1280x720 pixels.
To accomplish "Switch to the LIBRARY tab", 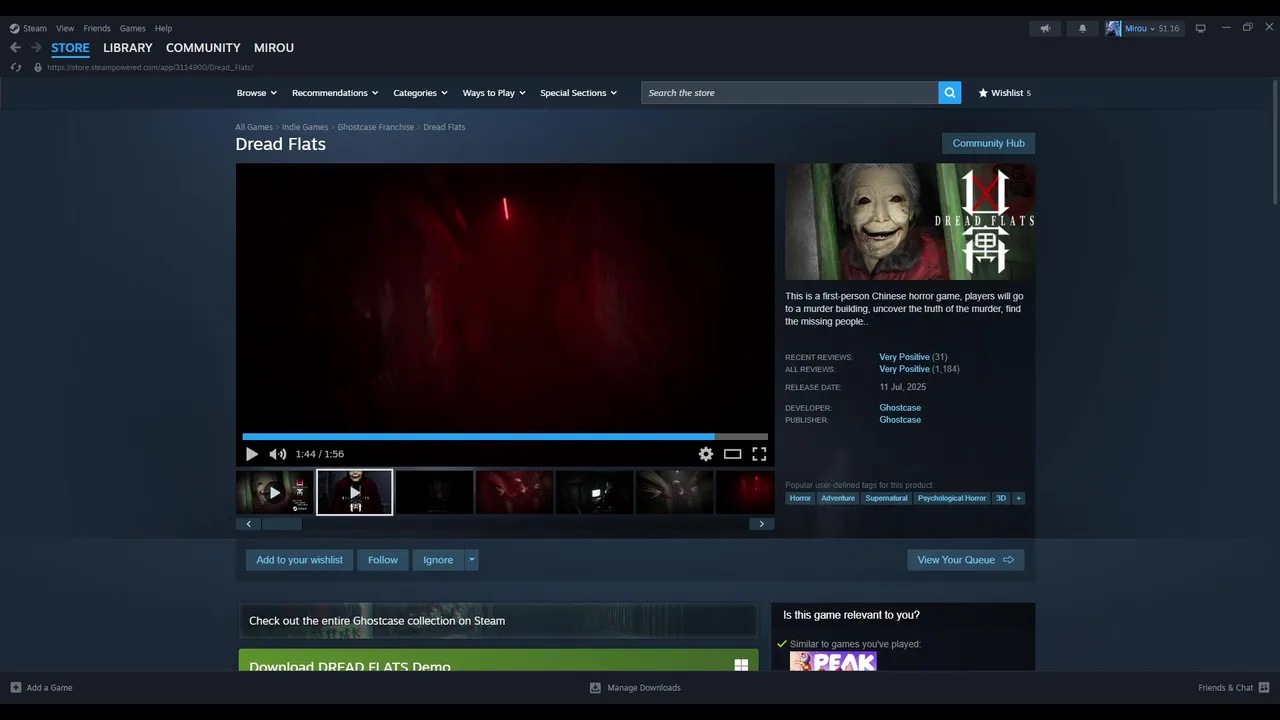I will (x=128, y=48).
